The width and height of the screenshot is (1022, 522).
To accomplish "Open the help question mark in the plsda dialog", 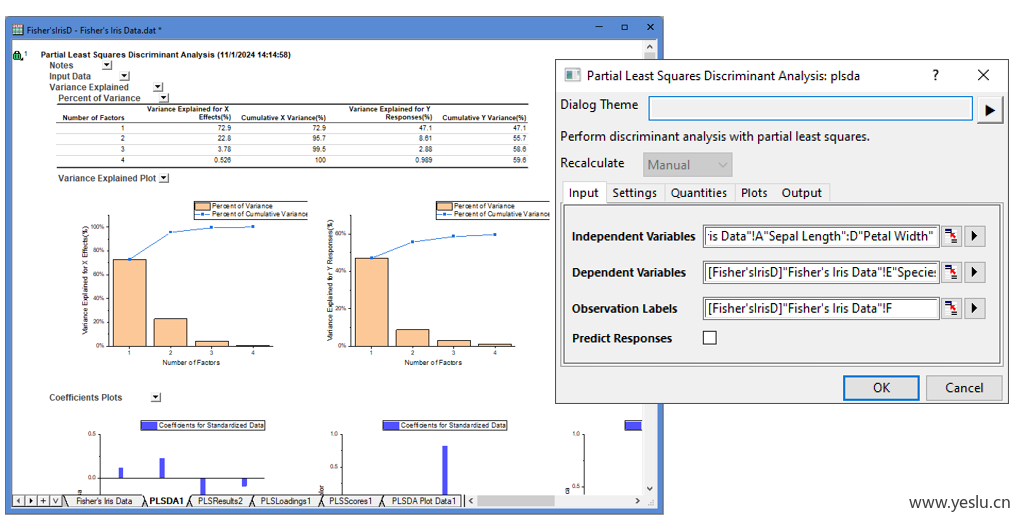I will [935, 75].
